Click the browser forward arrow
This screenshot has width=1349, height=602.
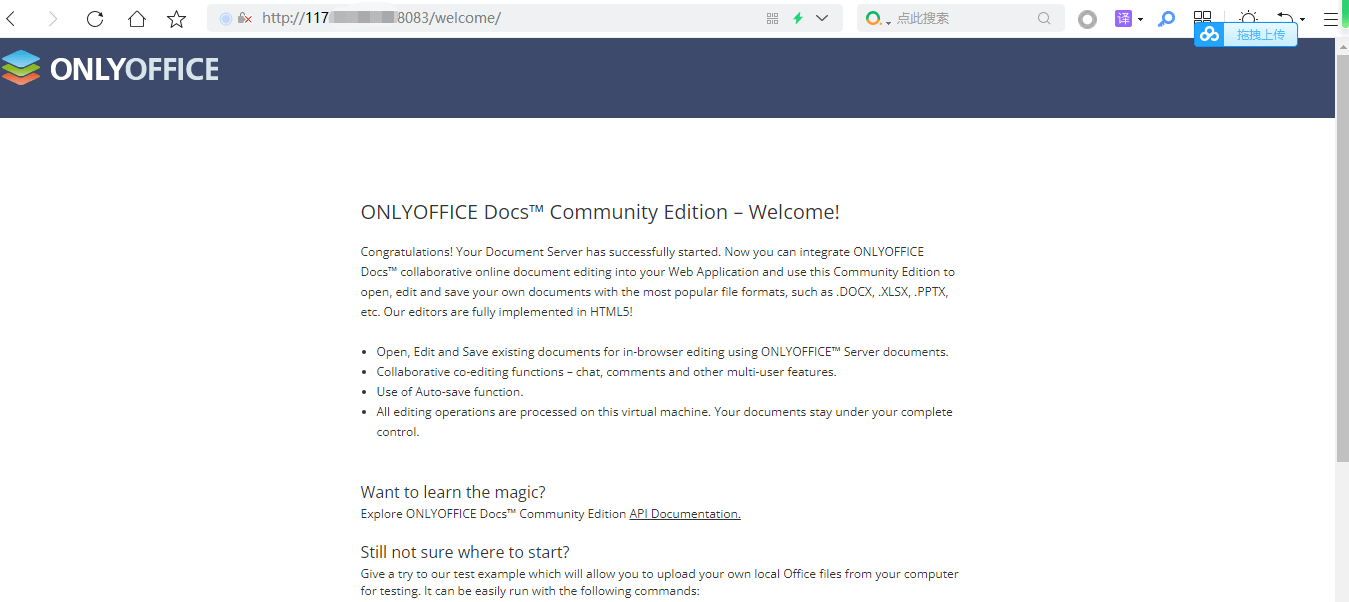coord(53,18)
